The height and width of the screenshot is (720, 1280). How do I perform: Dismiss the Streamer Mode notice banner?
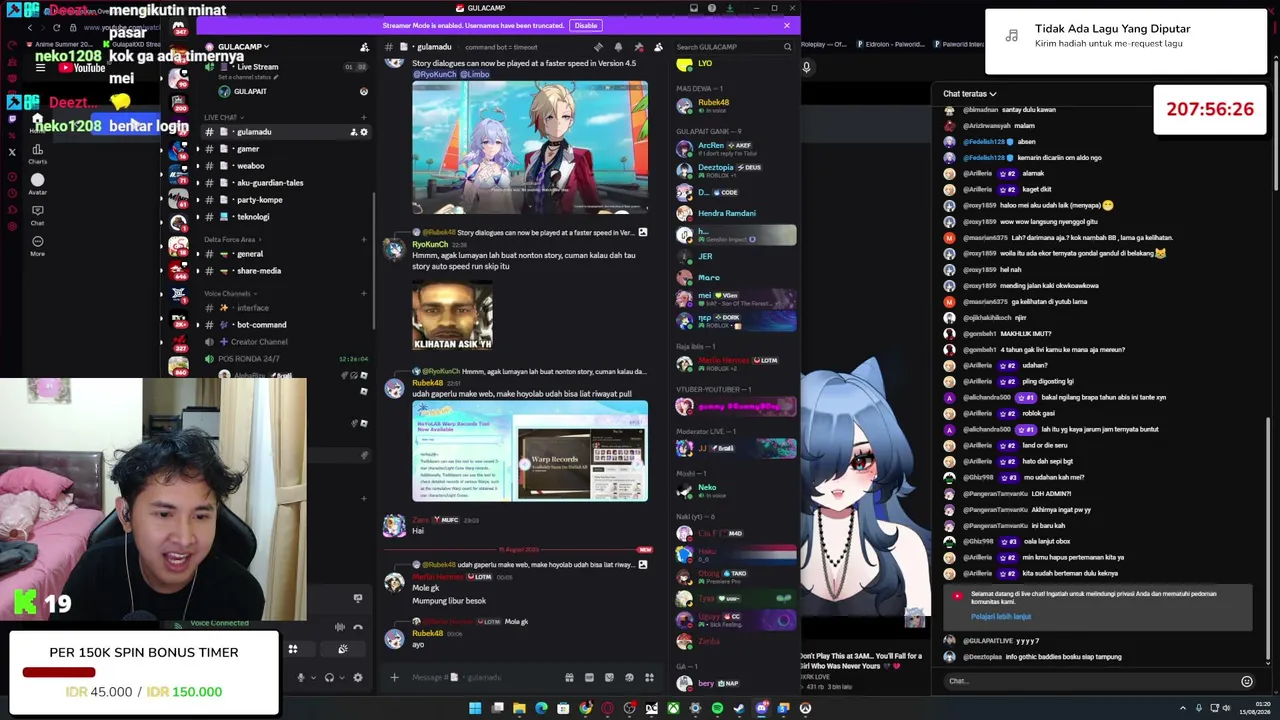point(787,25)
